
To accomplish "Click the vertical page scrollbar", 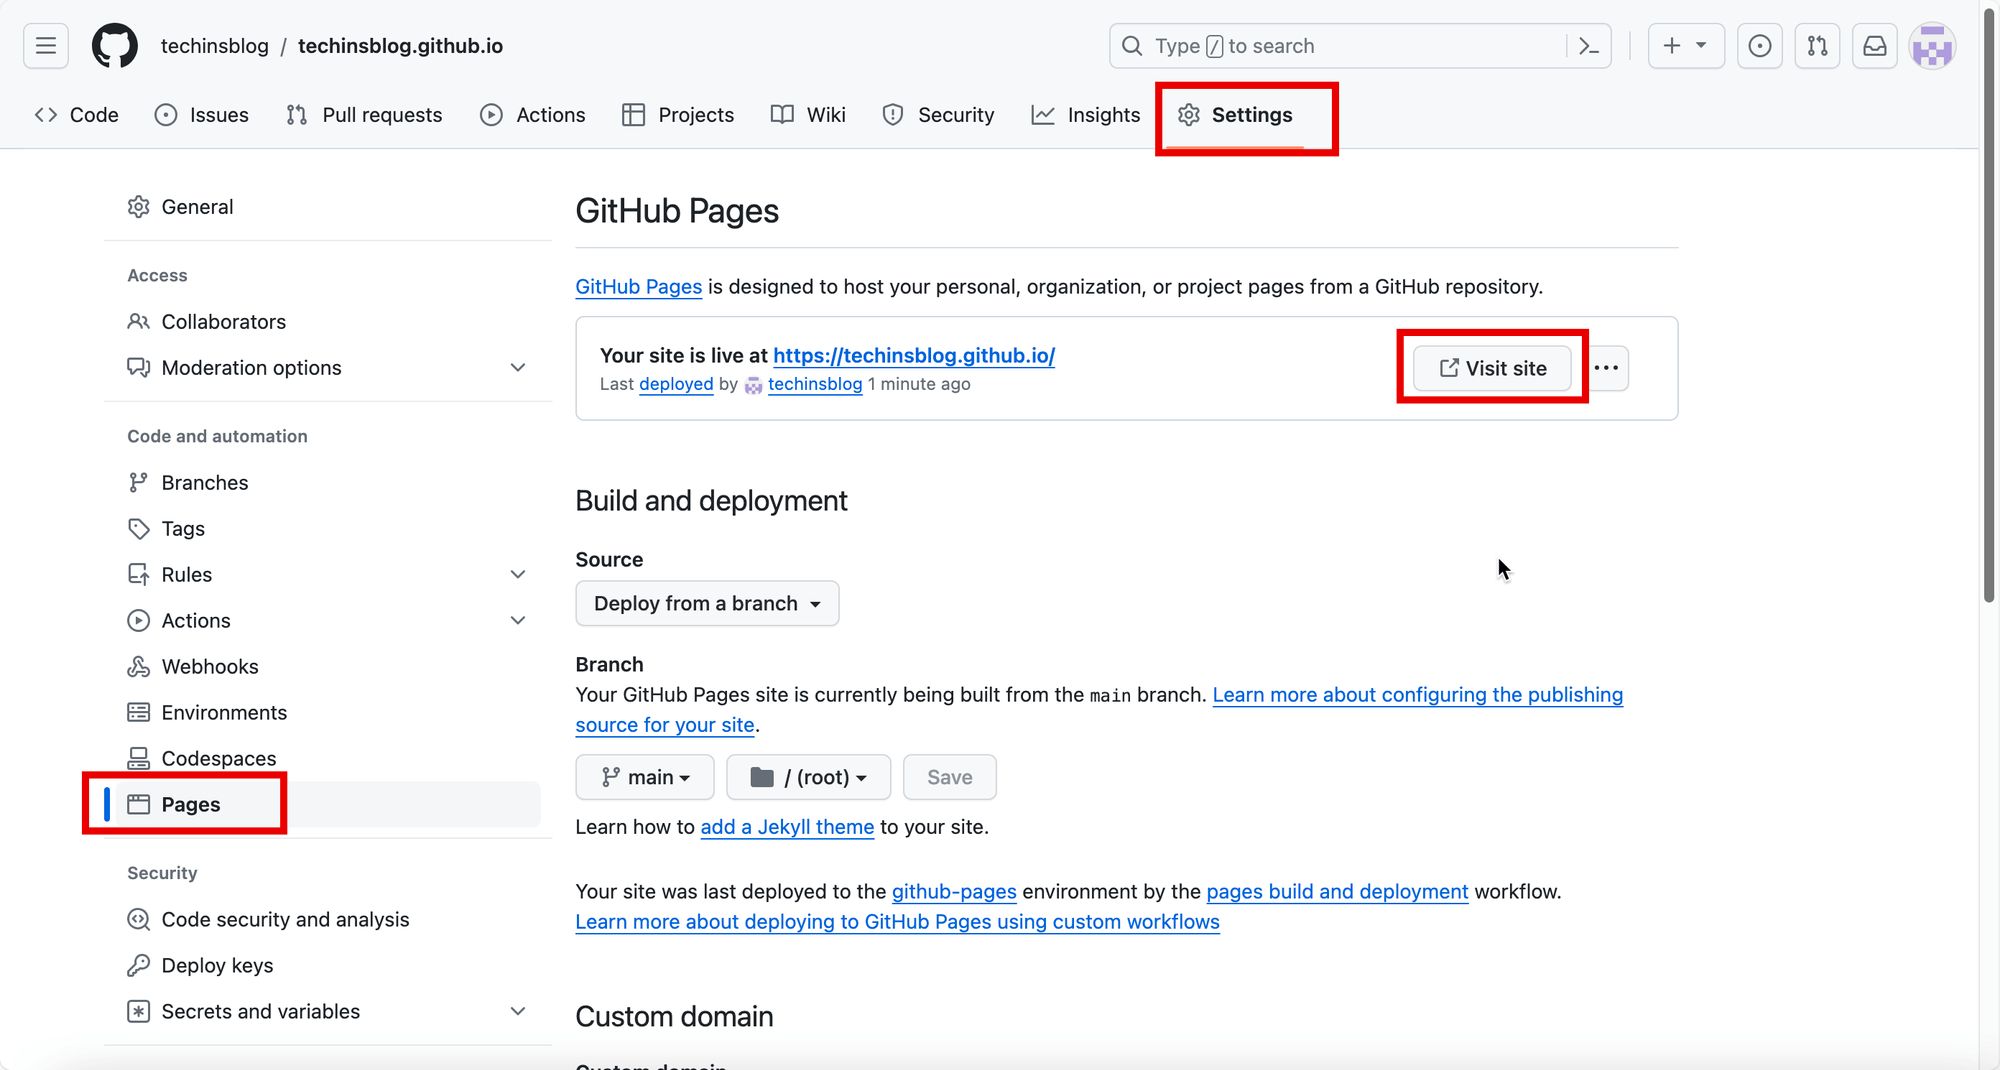I will coord(1990,305).
